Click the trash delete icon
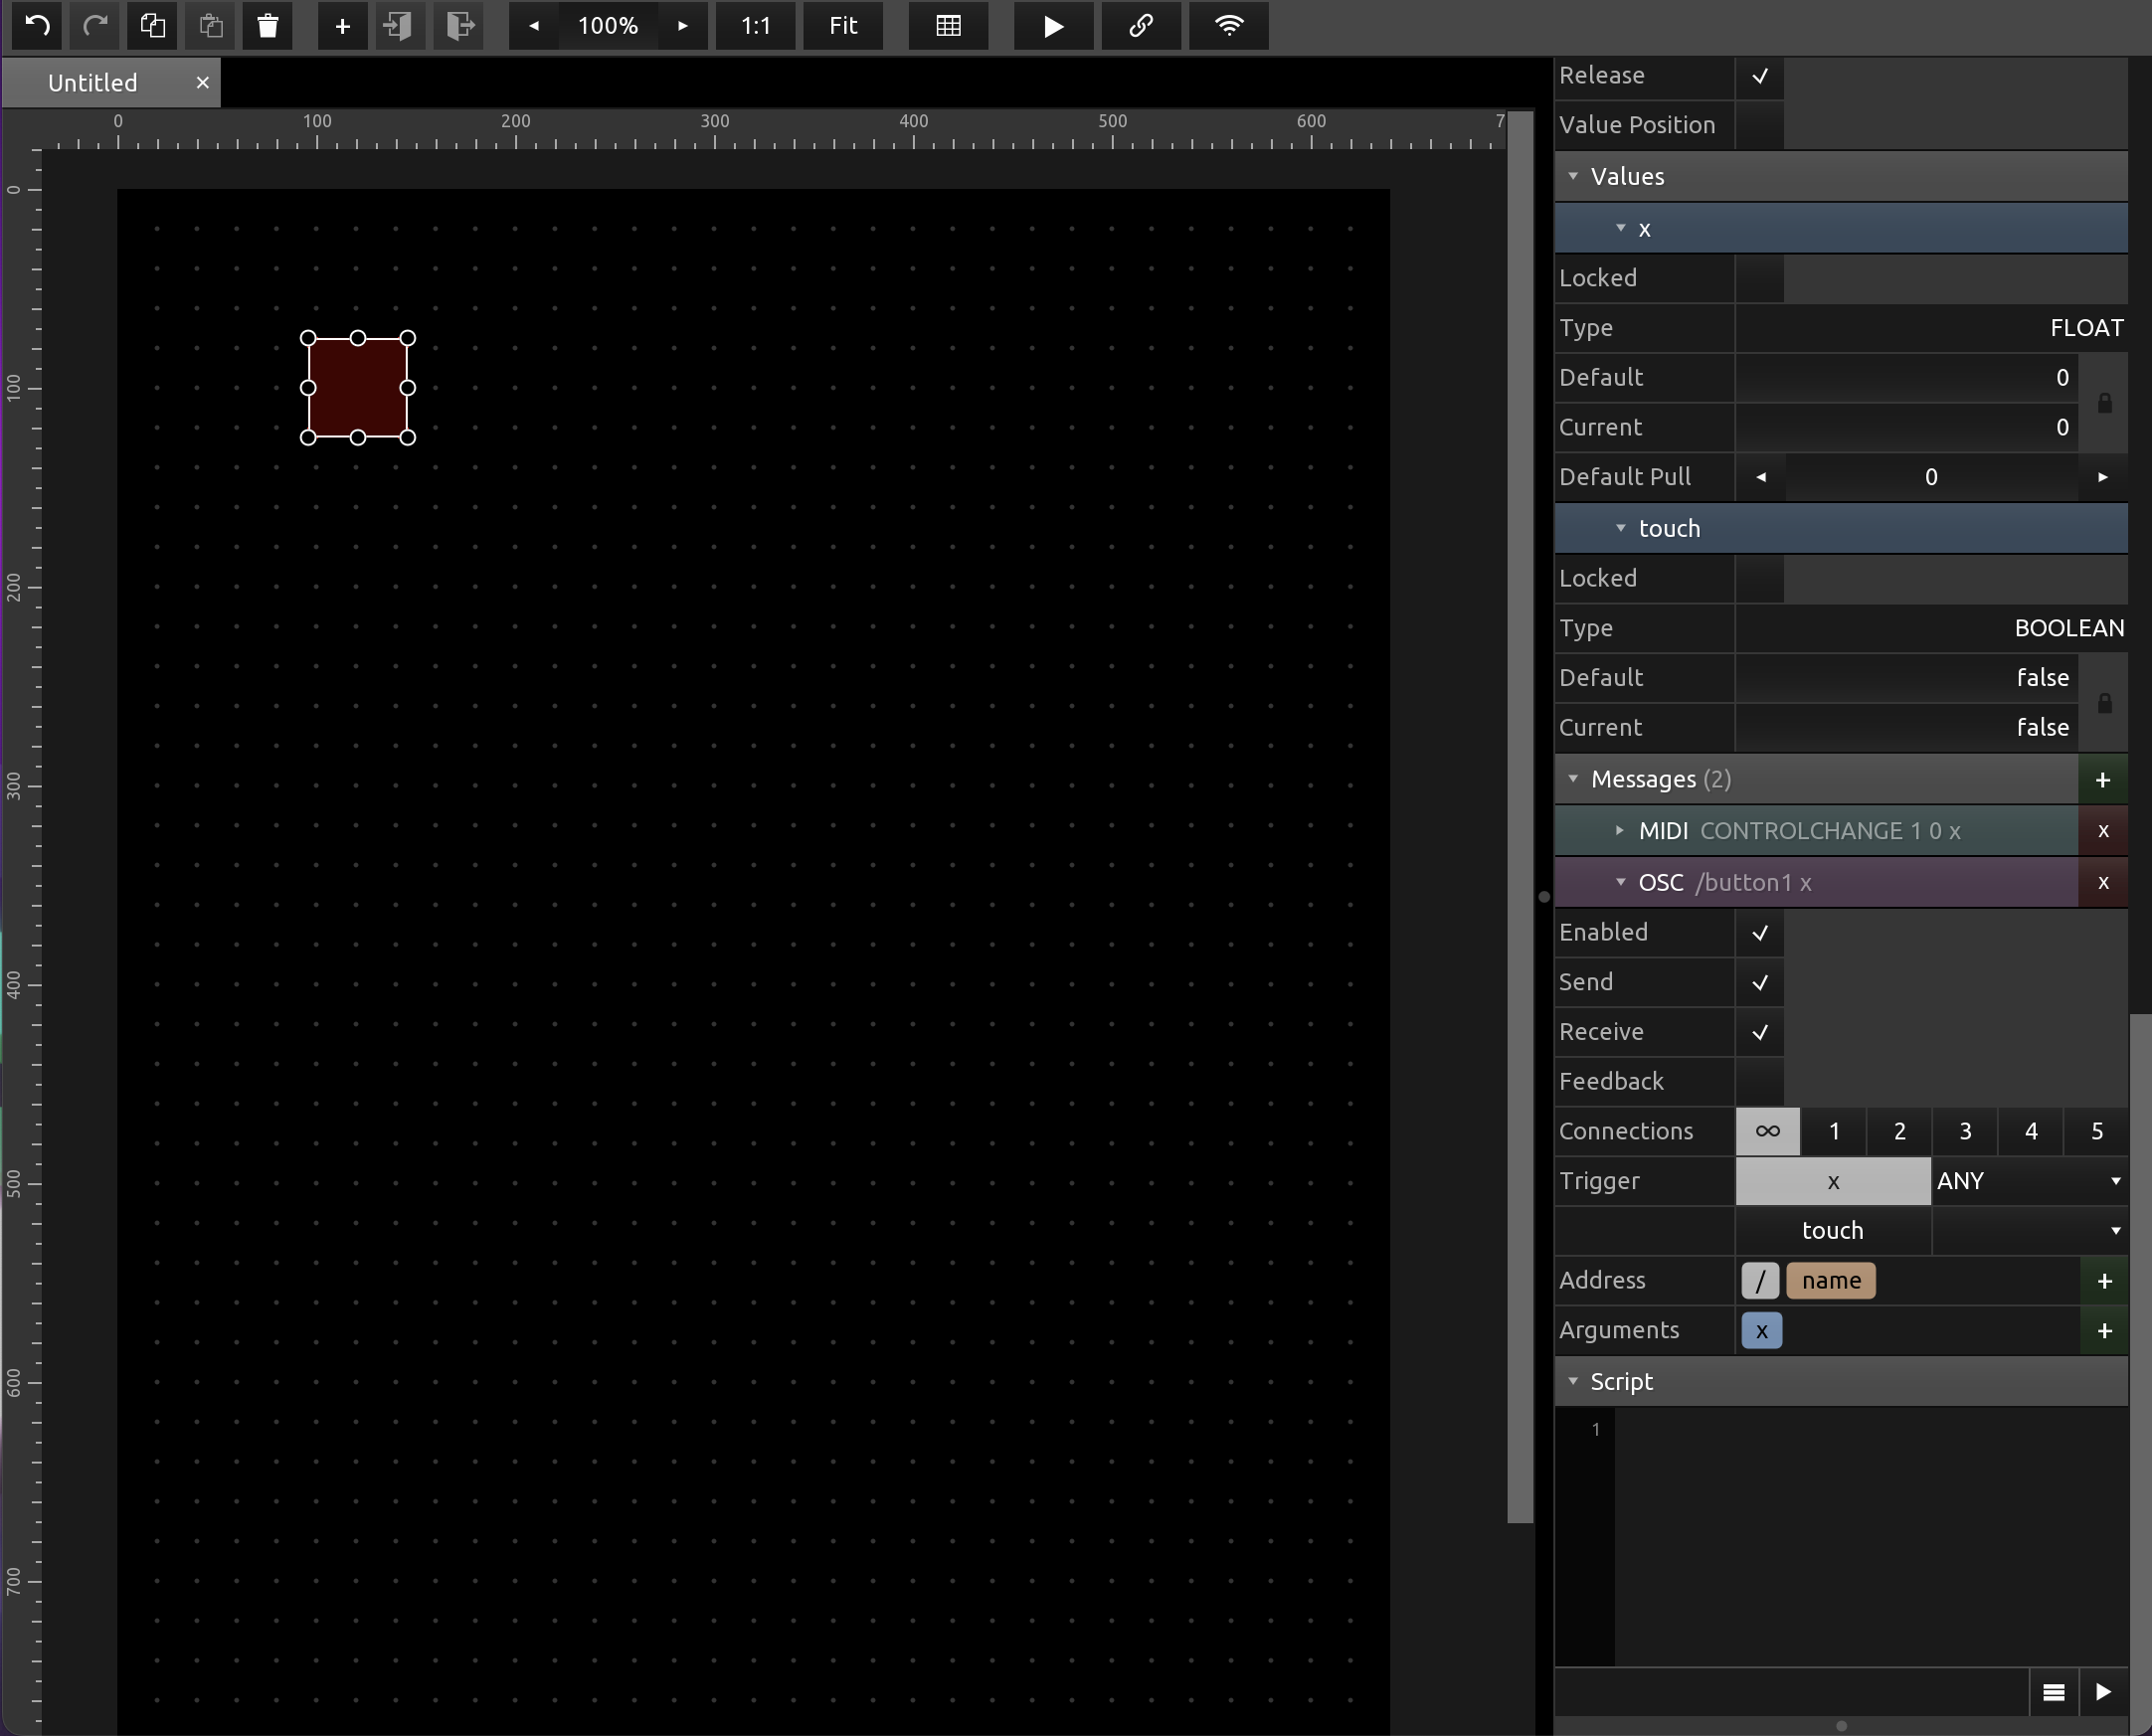This screenshot has width=2152, height=1736. pos(267,25)
